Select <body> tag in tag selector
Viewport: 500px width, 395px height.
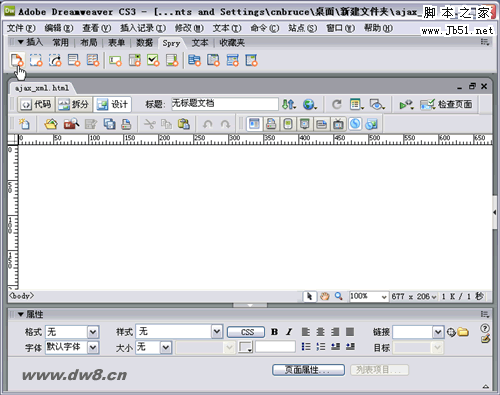coord(21,296)
